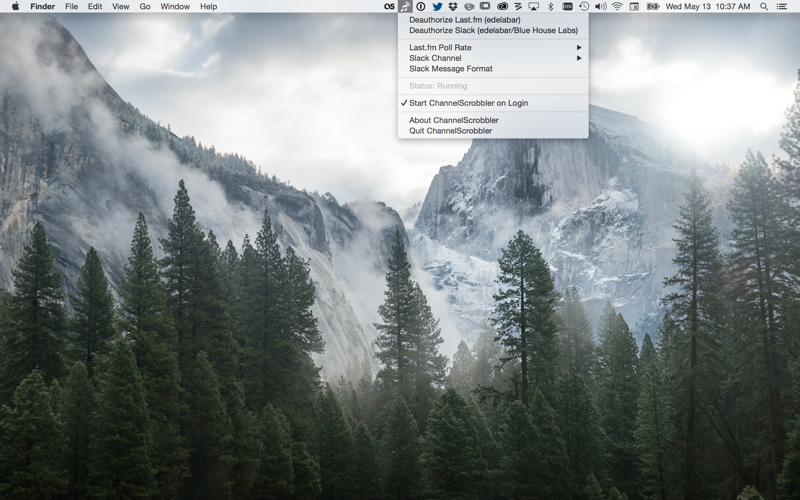
Task: Open the Wi-Fi status menu
Action: tap(617, 6)
